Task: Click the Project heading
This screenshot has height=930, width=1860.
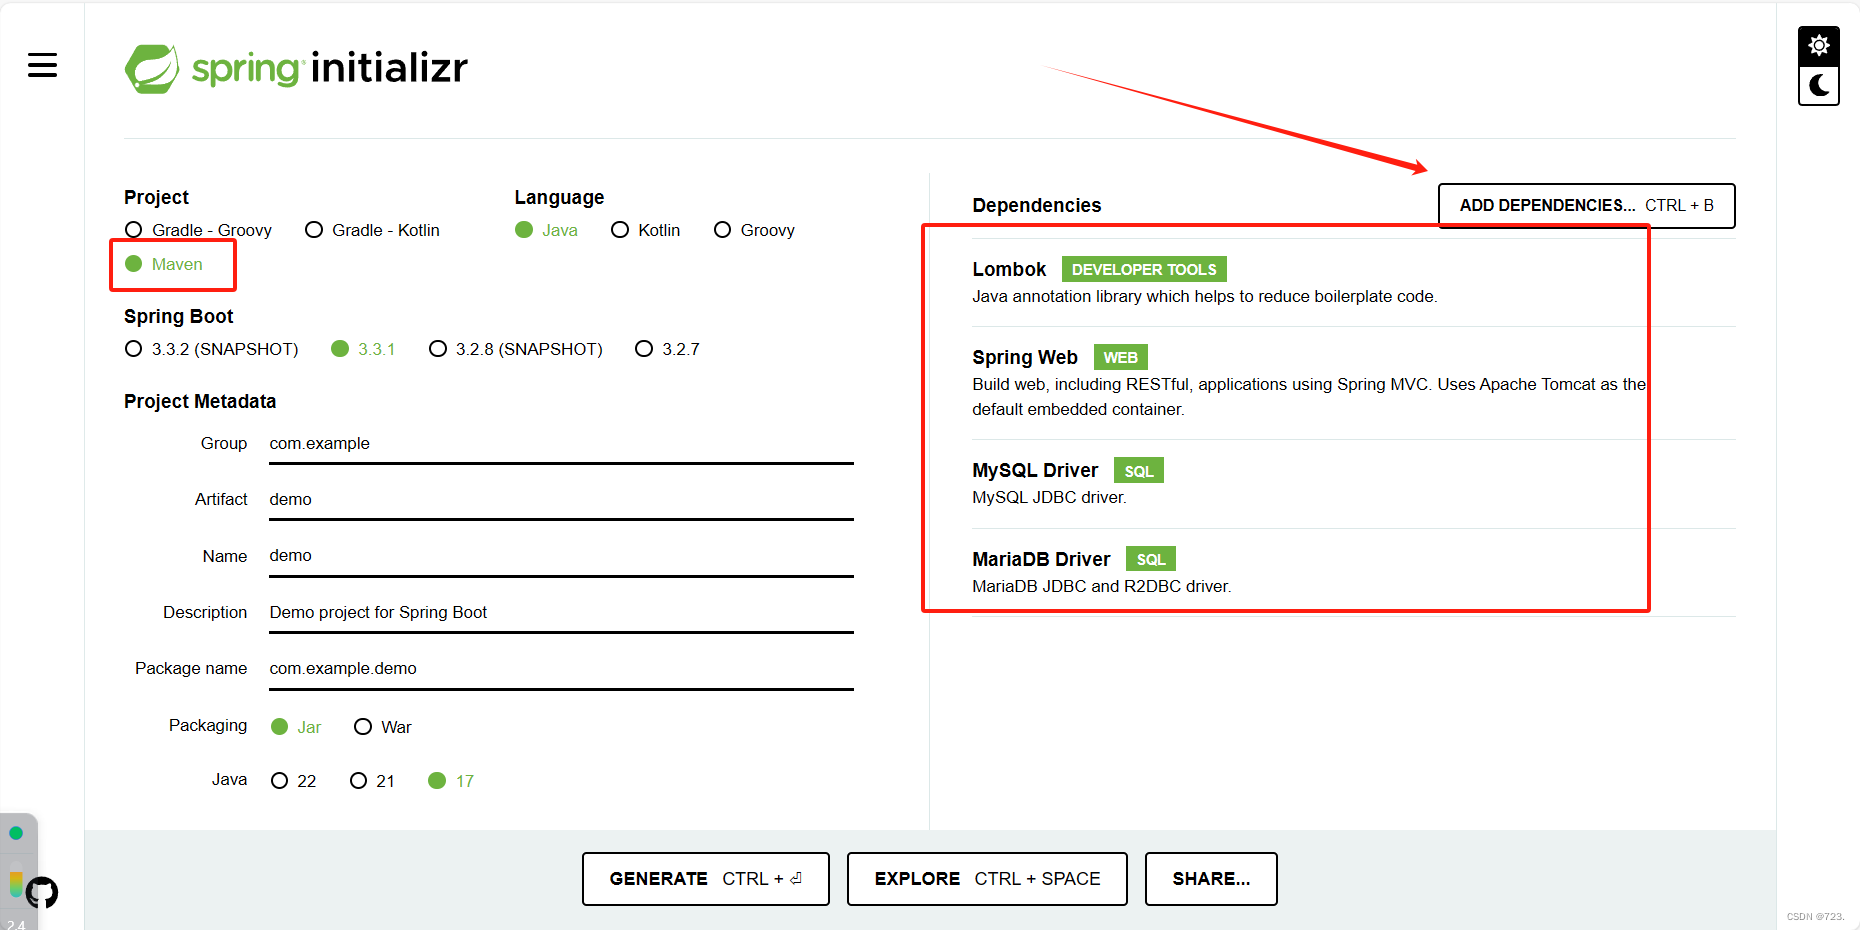Action: (x=156, y=198)
